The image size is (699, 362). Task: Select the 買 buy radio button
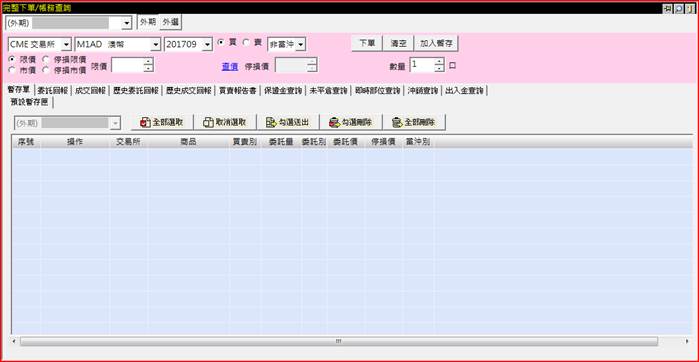pyautogui.click(x=220, y=42)
